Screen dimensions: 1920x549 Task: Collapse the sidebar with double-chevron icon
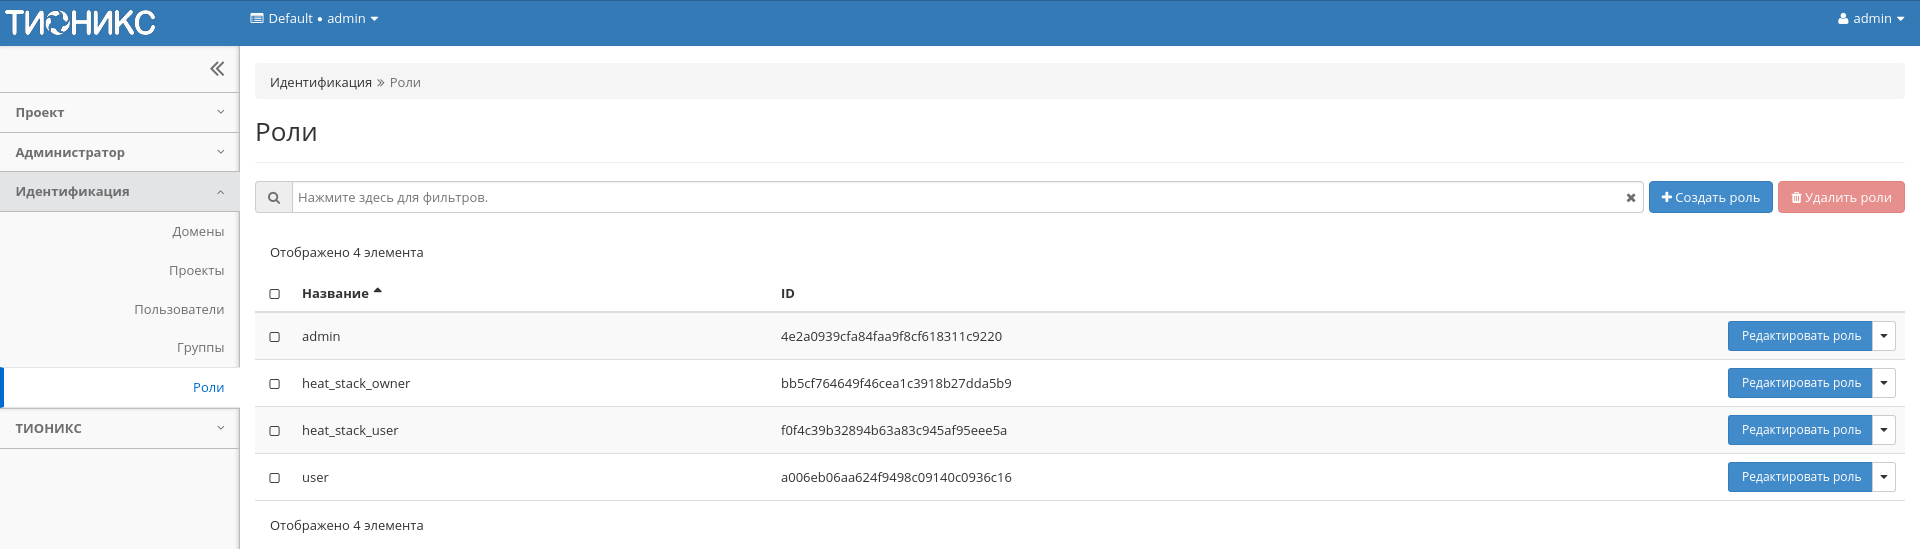point(217,69)
